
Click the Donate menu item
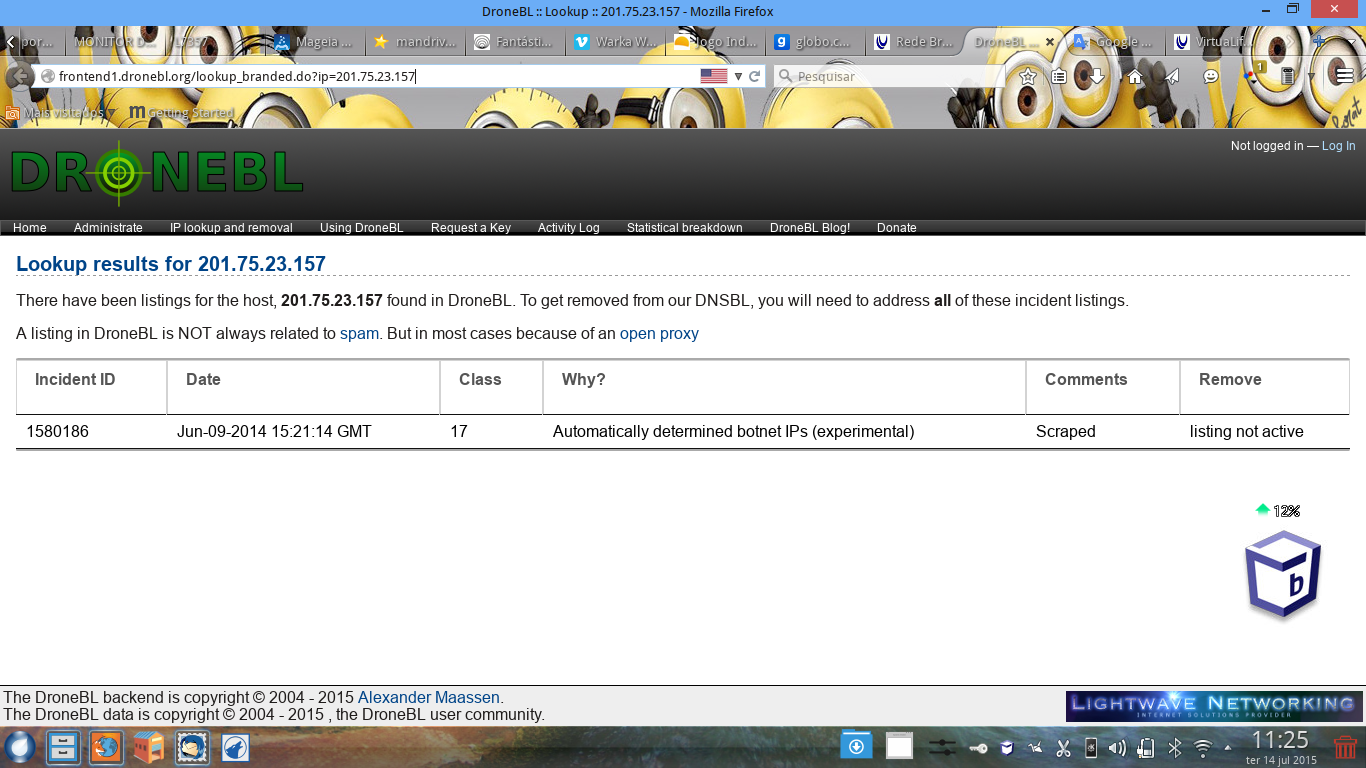[897, 228]
